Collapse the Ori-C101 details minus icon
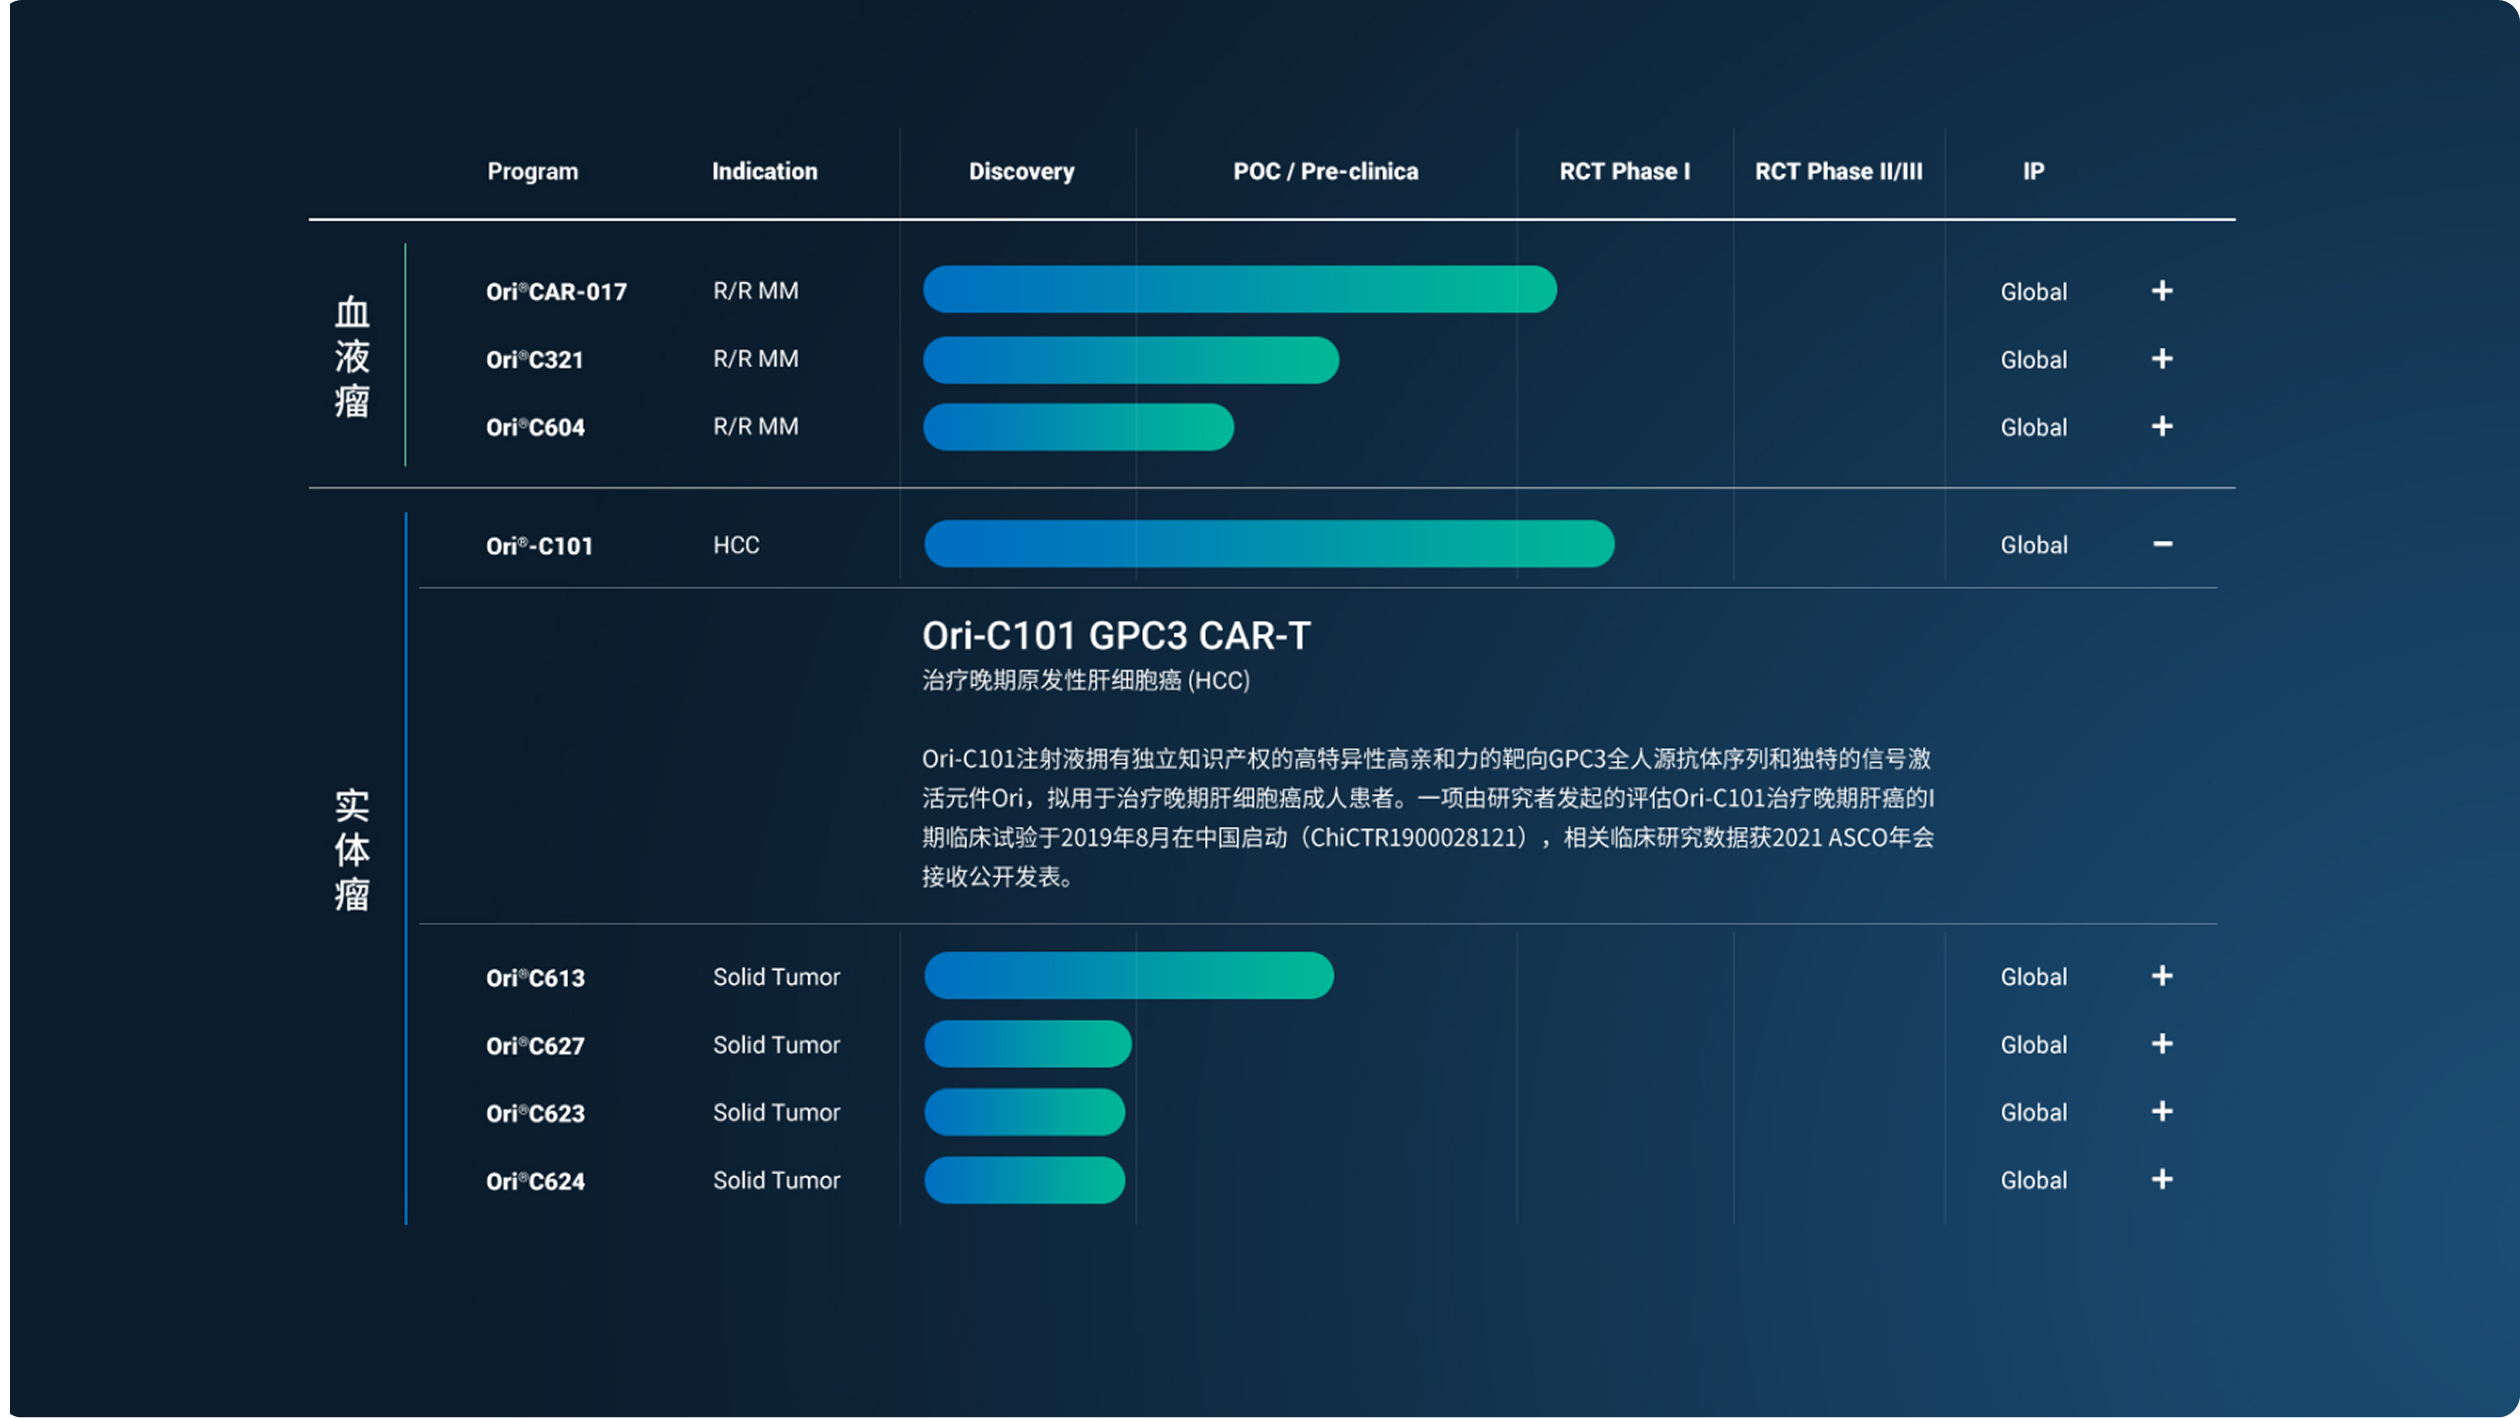Viewport: 2520px width, 1418px height. pyautogui.click(x=2162, y=544)
